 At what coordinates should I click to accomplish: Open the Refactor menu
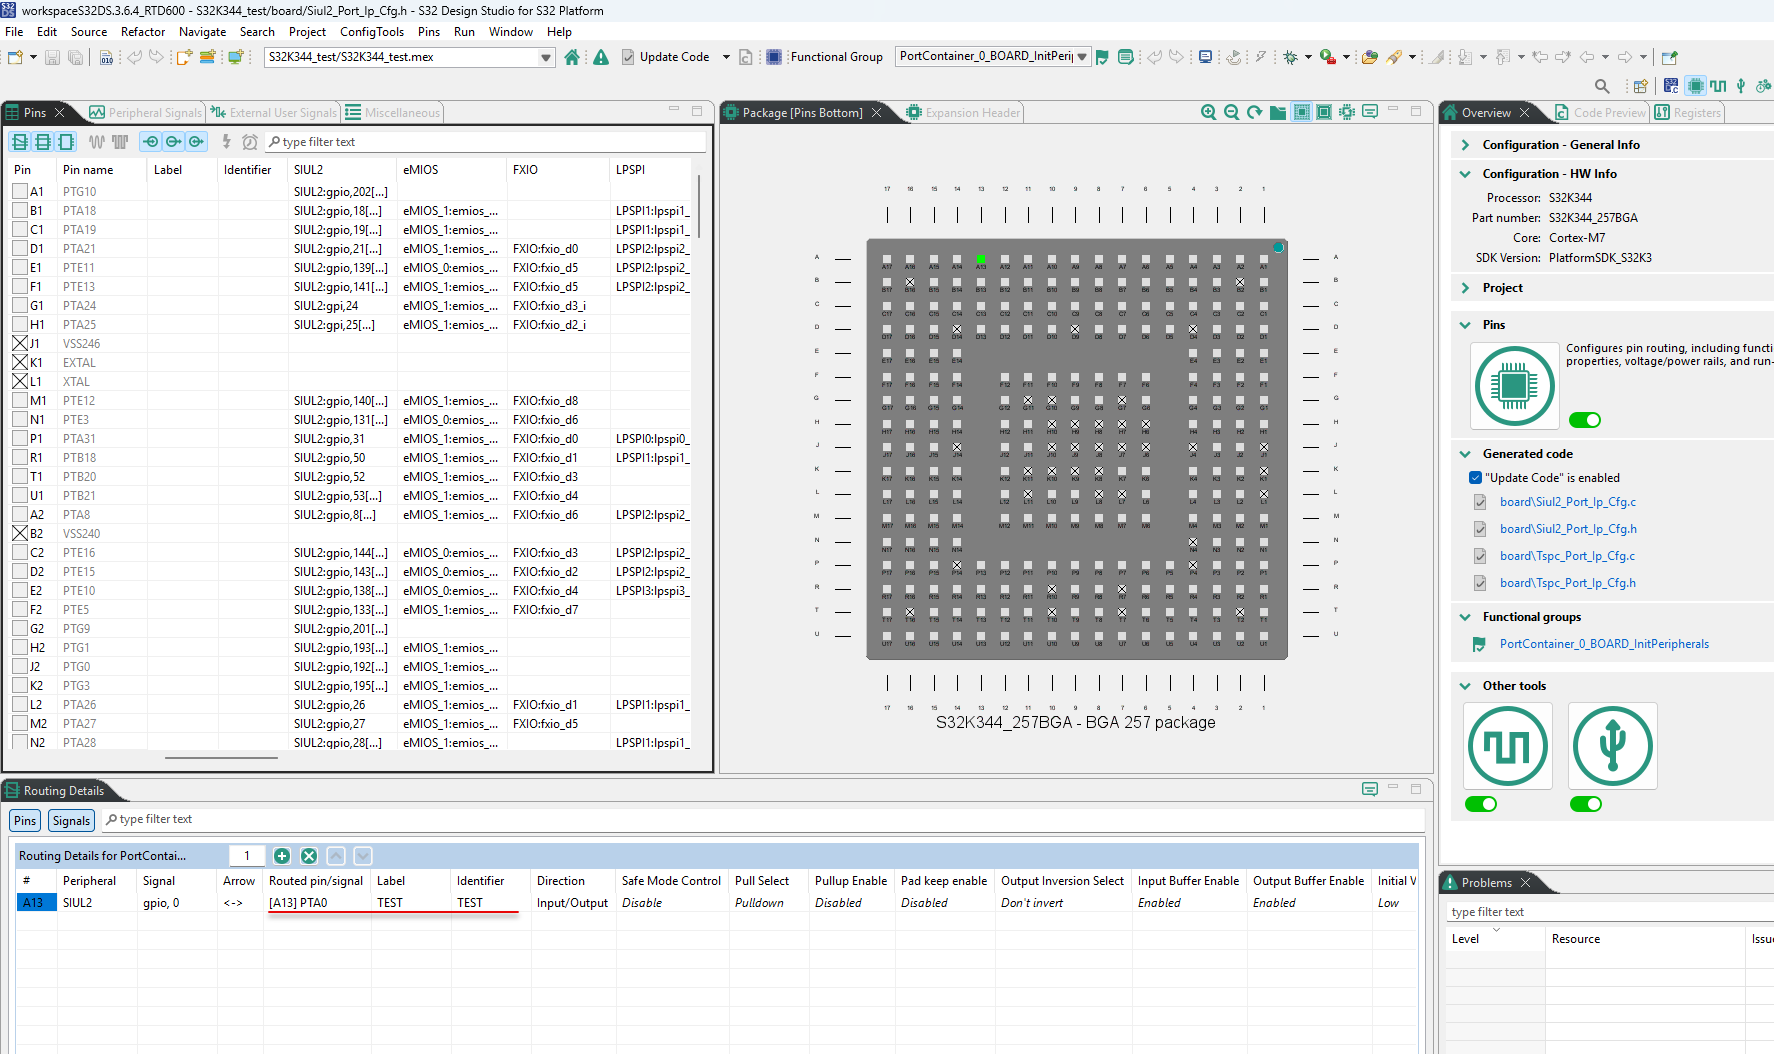pos(143,32)
